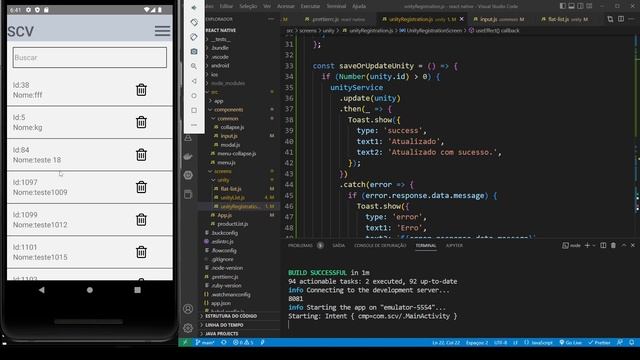Switch to the JUPYTER panel tab
640x360 pixels.
coord(454,245)
